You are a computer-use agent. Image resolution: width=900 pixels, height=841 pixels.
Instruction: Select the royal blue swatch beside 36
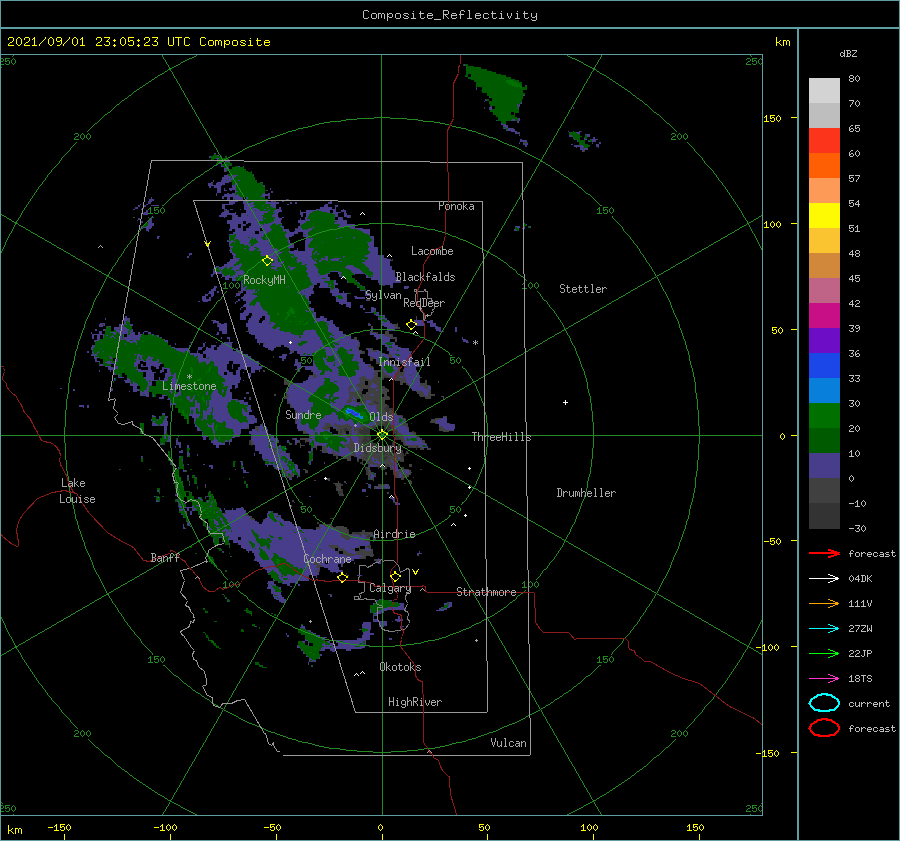[824, 365]
